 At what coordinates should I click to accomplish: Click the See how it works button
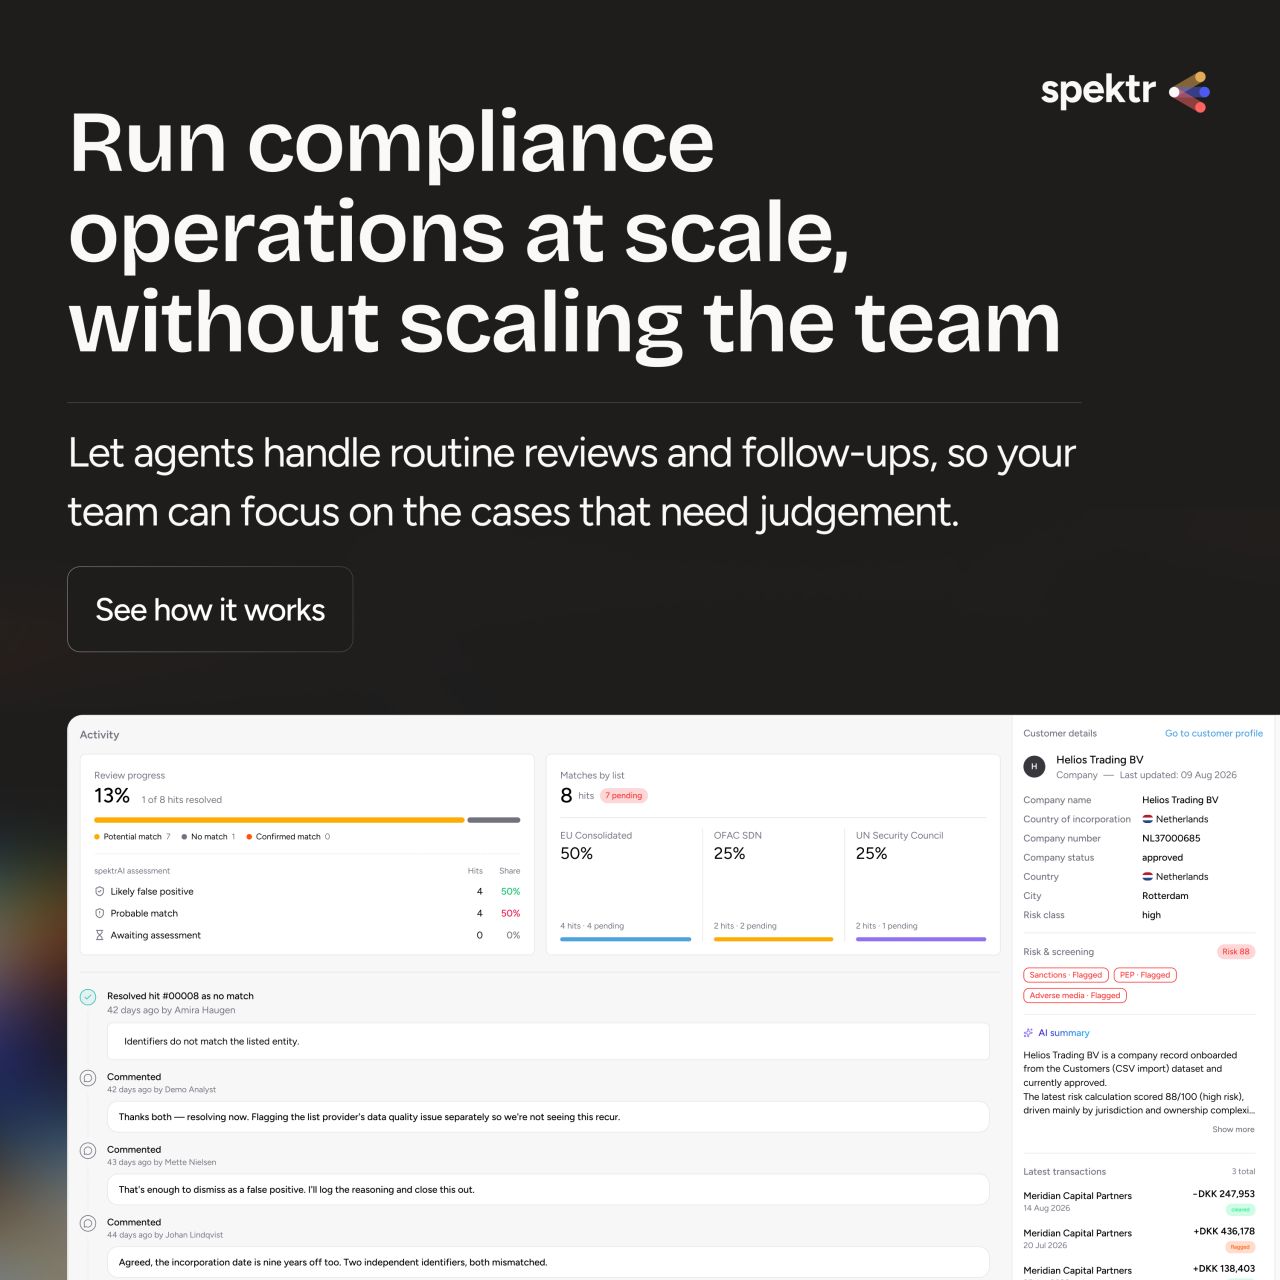pos(210,609)
